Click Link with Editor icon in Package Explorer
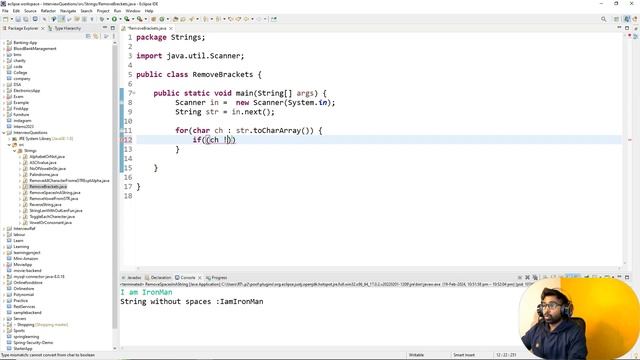 coord(96,36)
